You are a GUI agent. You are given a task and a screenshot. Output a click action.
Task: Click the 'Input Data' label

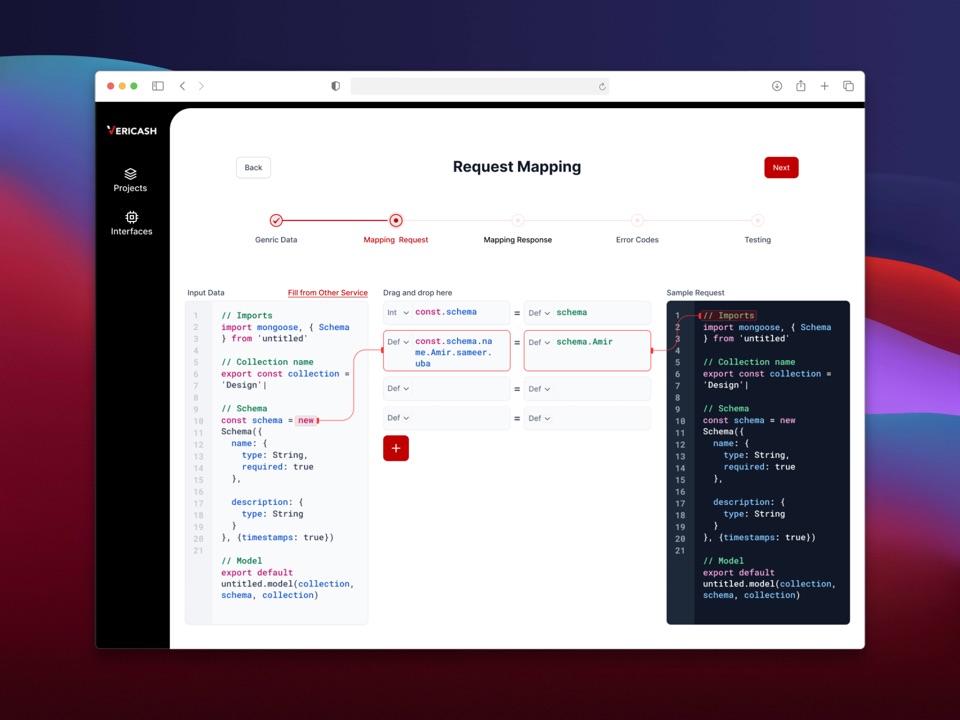pyautogui.click(x=206, y=293)
